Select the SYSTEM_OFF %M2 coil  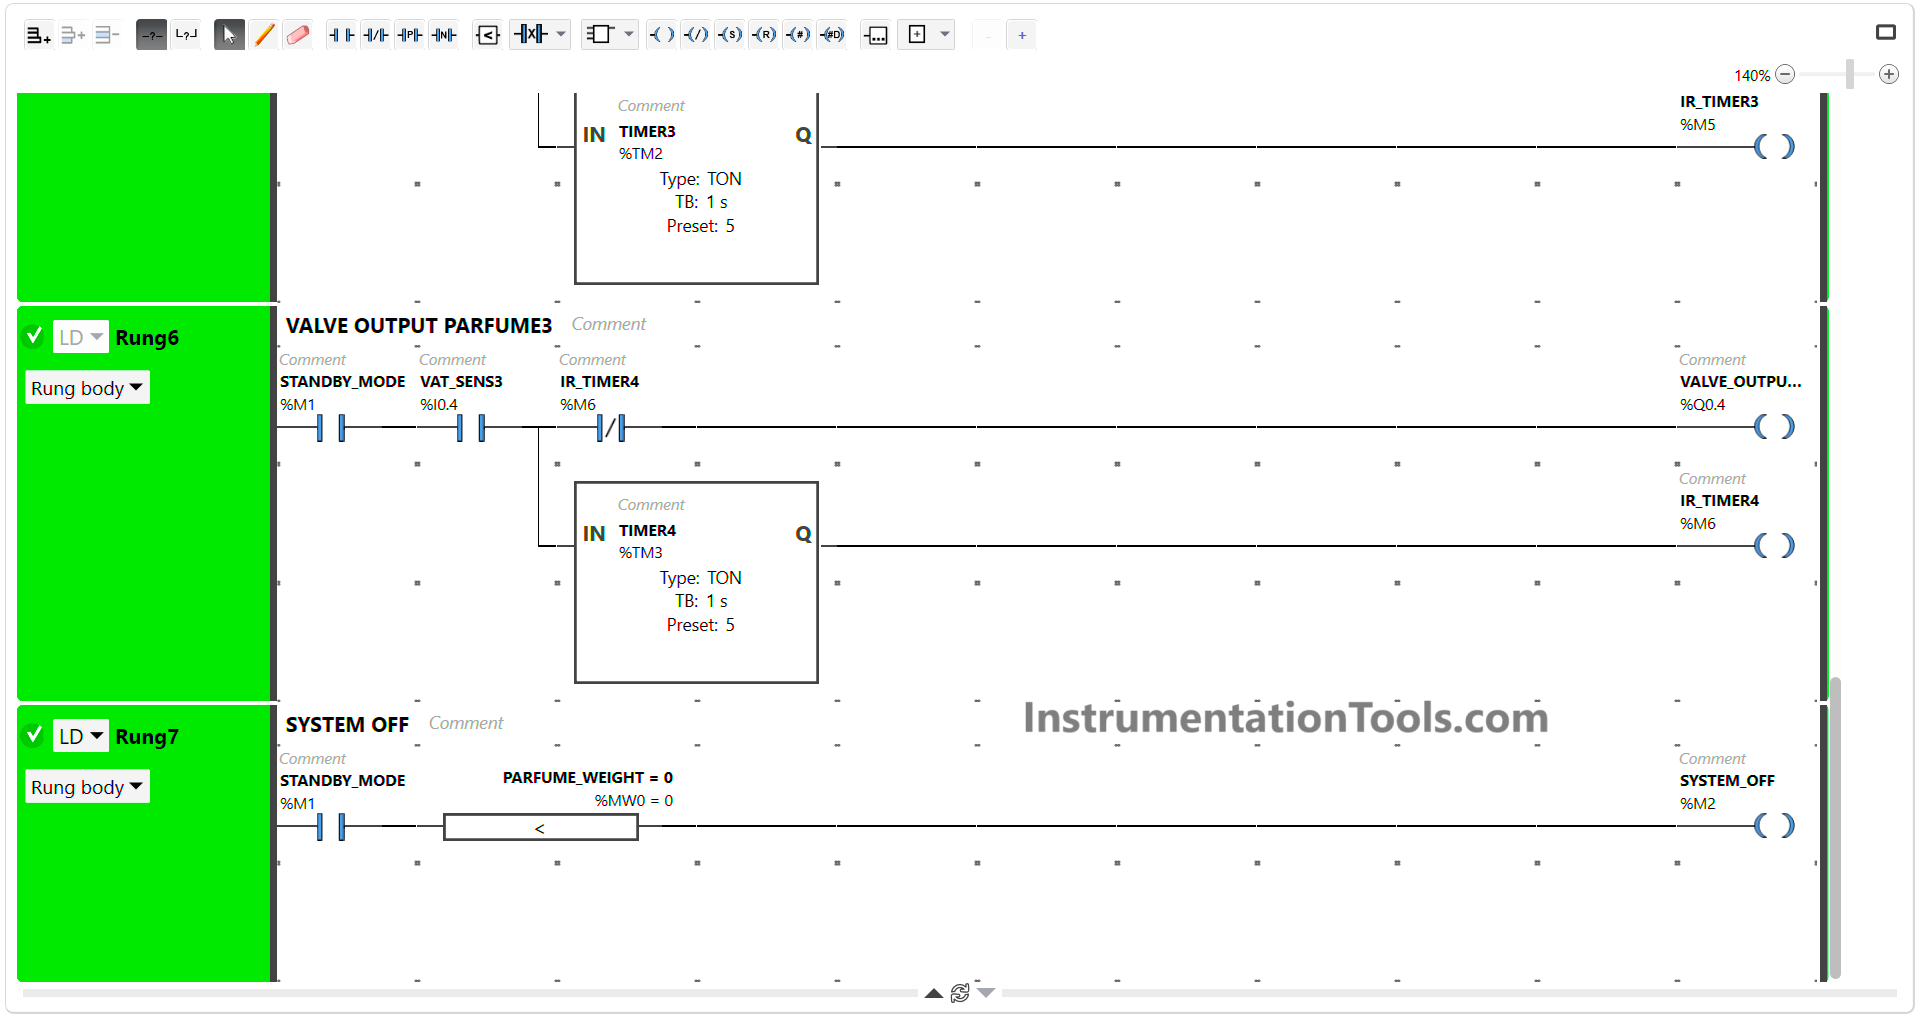[1775, 826]
